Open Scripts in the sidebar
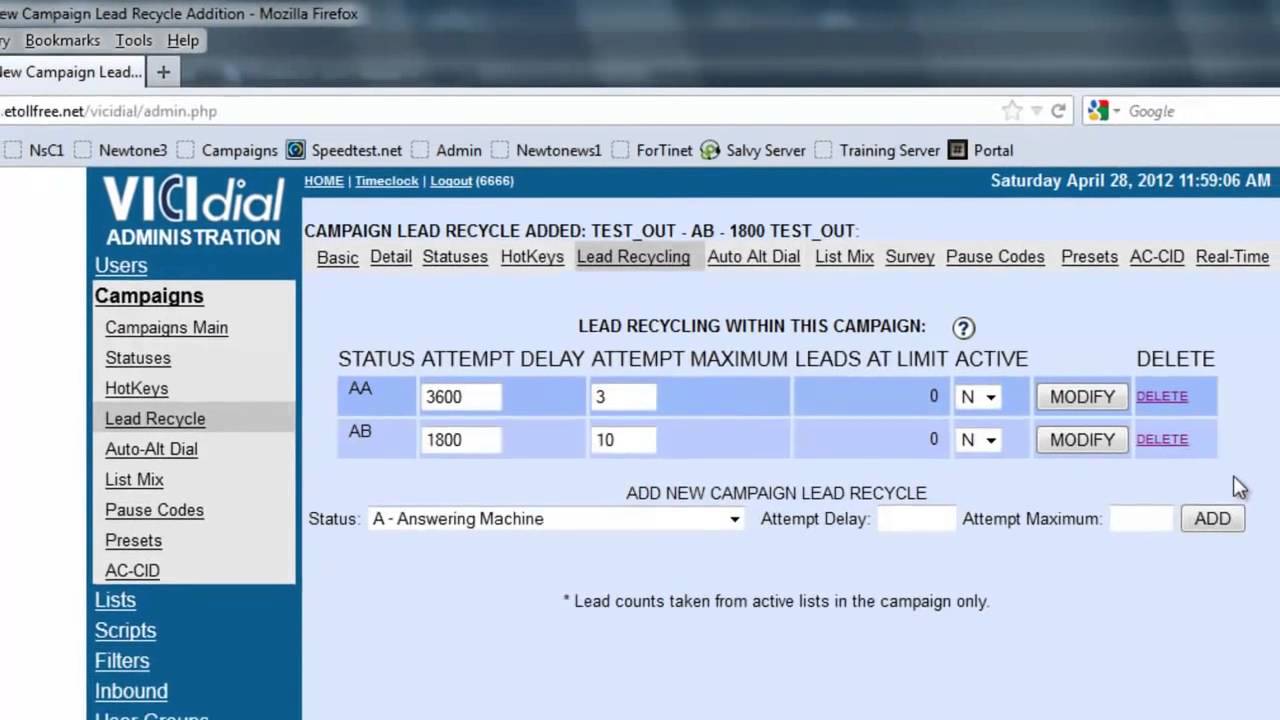 (x=125, y=631)
